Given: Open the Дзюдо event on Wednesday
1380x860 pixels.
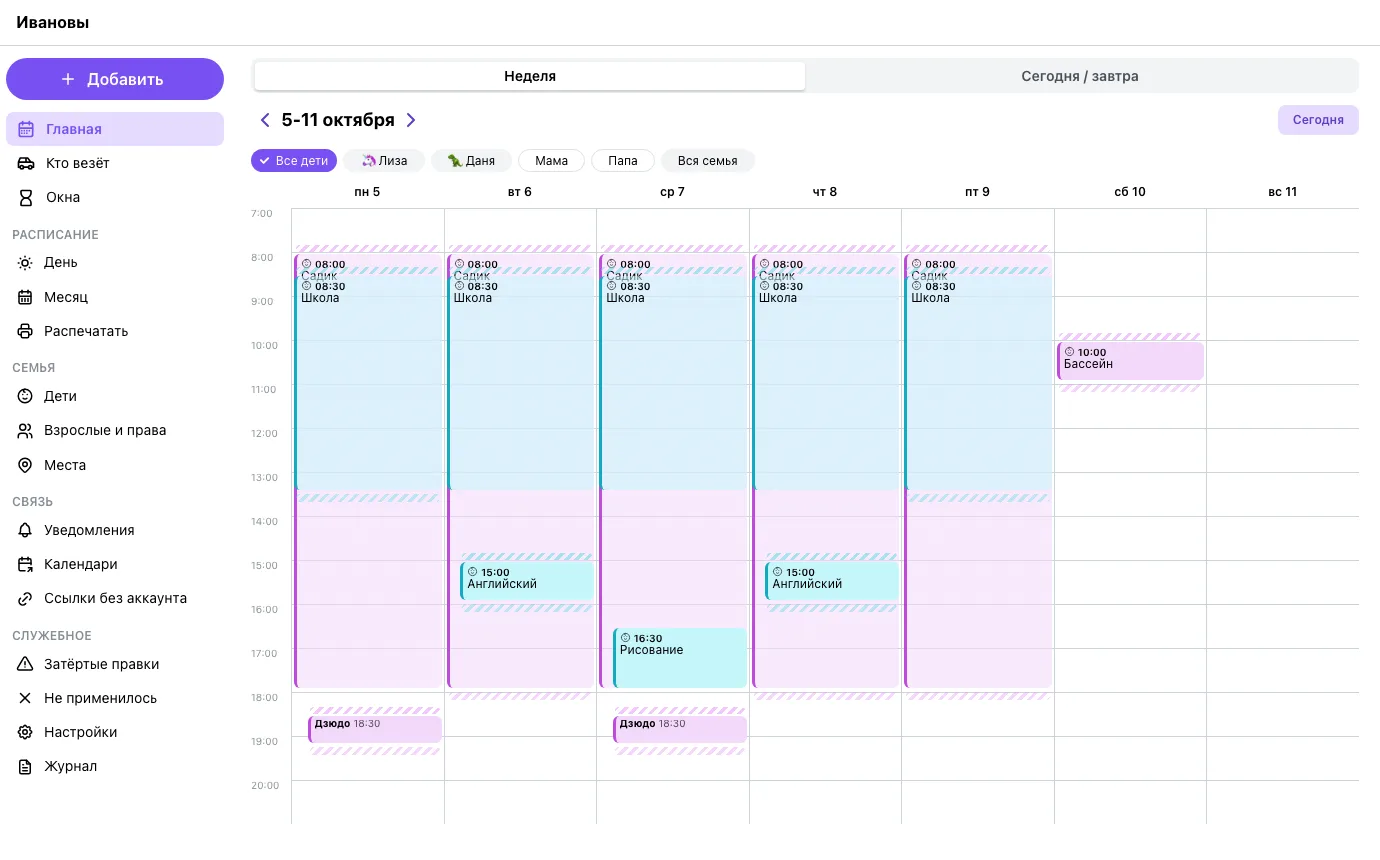Looking at the screenshot, I should coord(680,729).
